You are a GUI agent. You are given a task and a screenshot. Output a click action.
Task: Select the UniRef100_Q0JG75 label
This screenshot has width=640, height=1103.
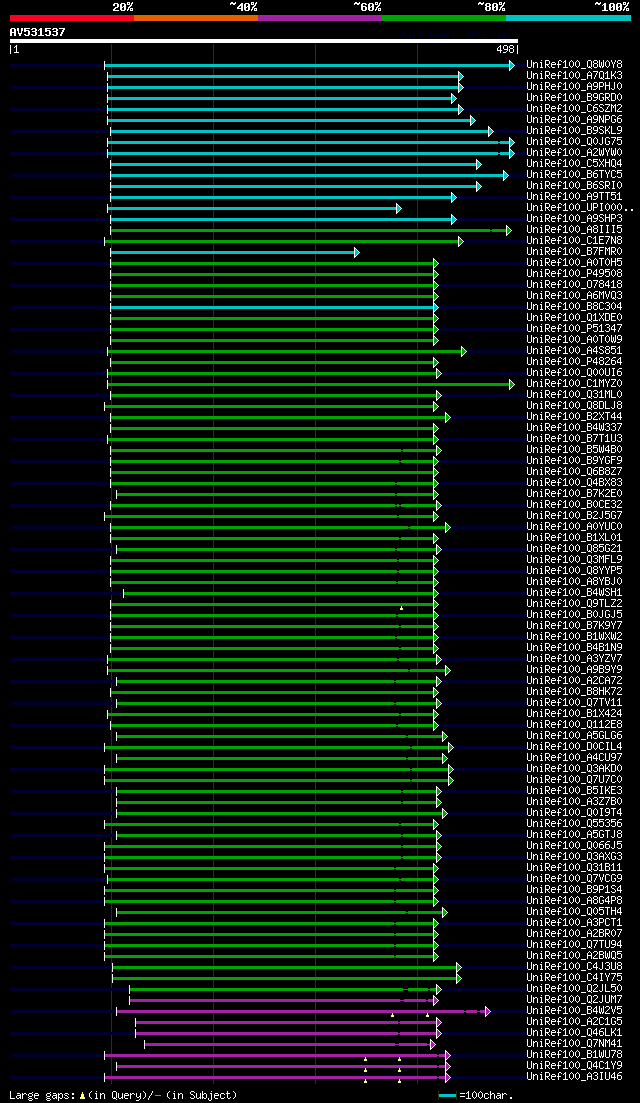[574, 142]
